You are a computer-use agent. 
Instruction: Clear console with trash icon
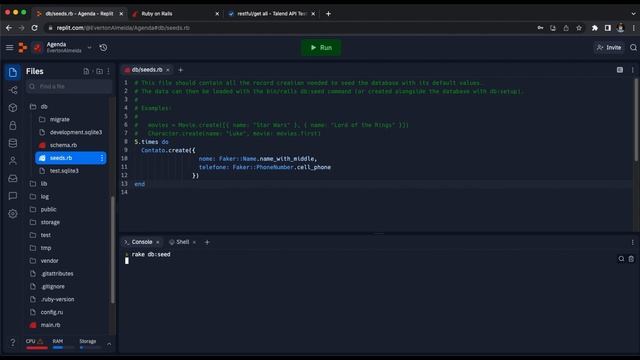coord(631,259)
